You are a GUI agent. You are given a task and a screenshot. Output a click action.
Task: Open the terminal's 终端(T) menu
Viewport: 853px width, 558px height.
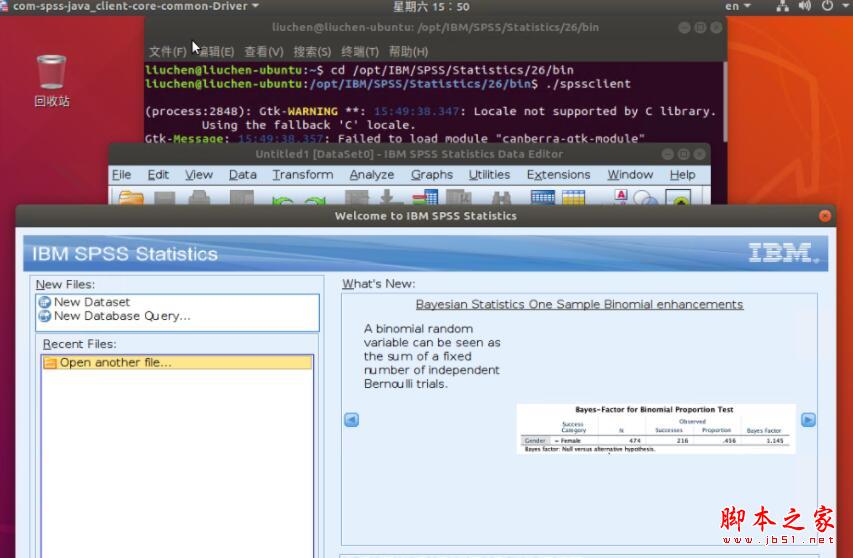pos(360,52)
